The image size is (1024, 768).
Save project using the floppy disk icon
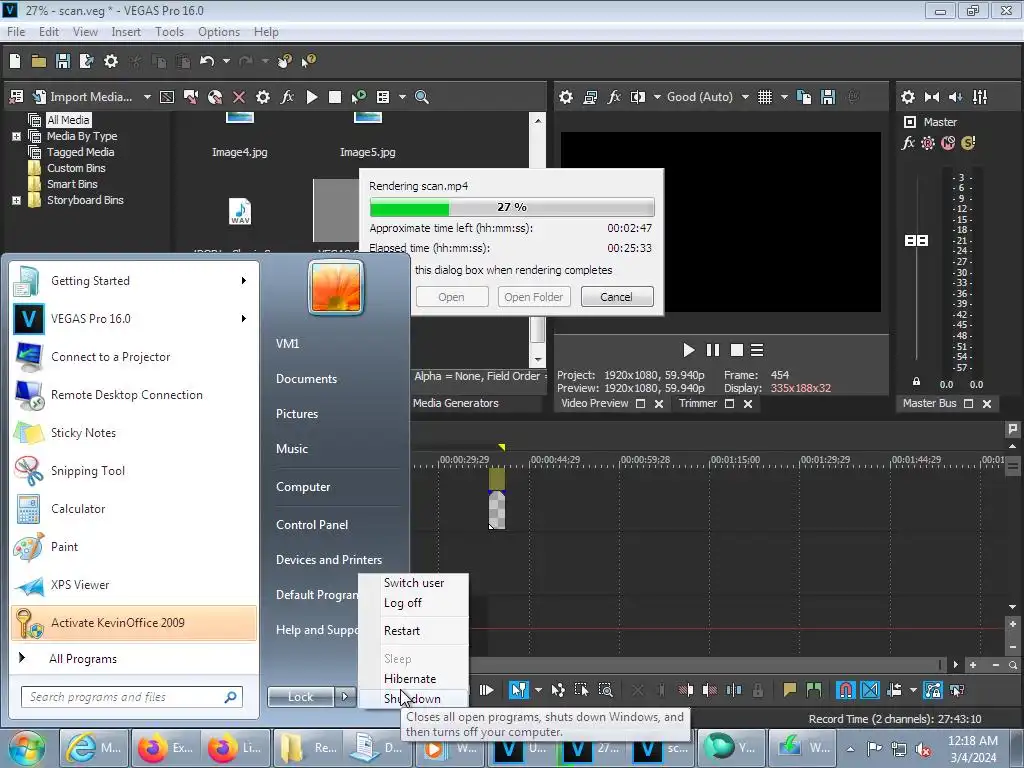pos(63,61)
